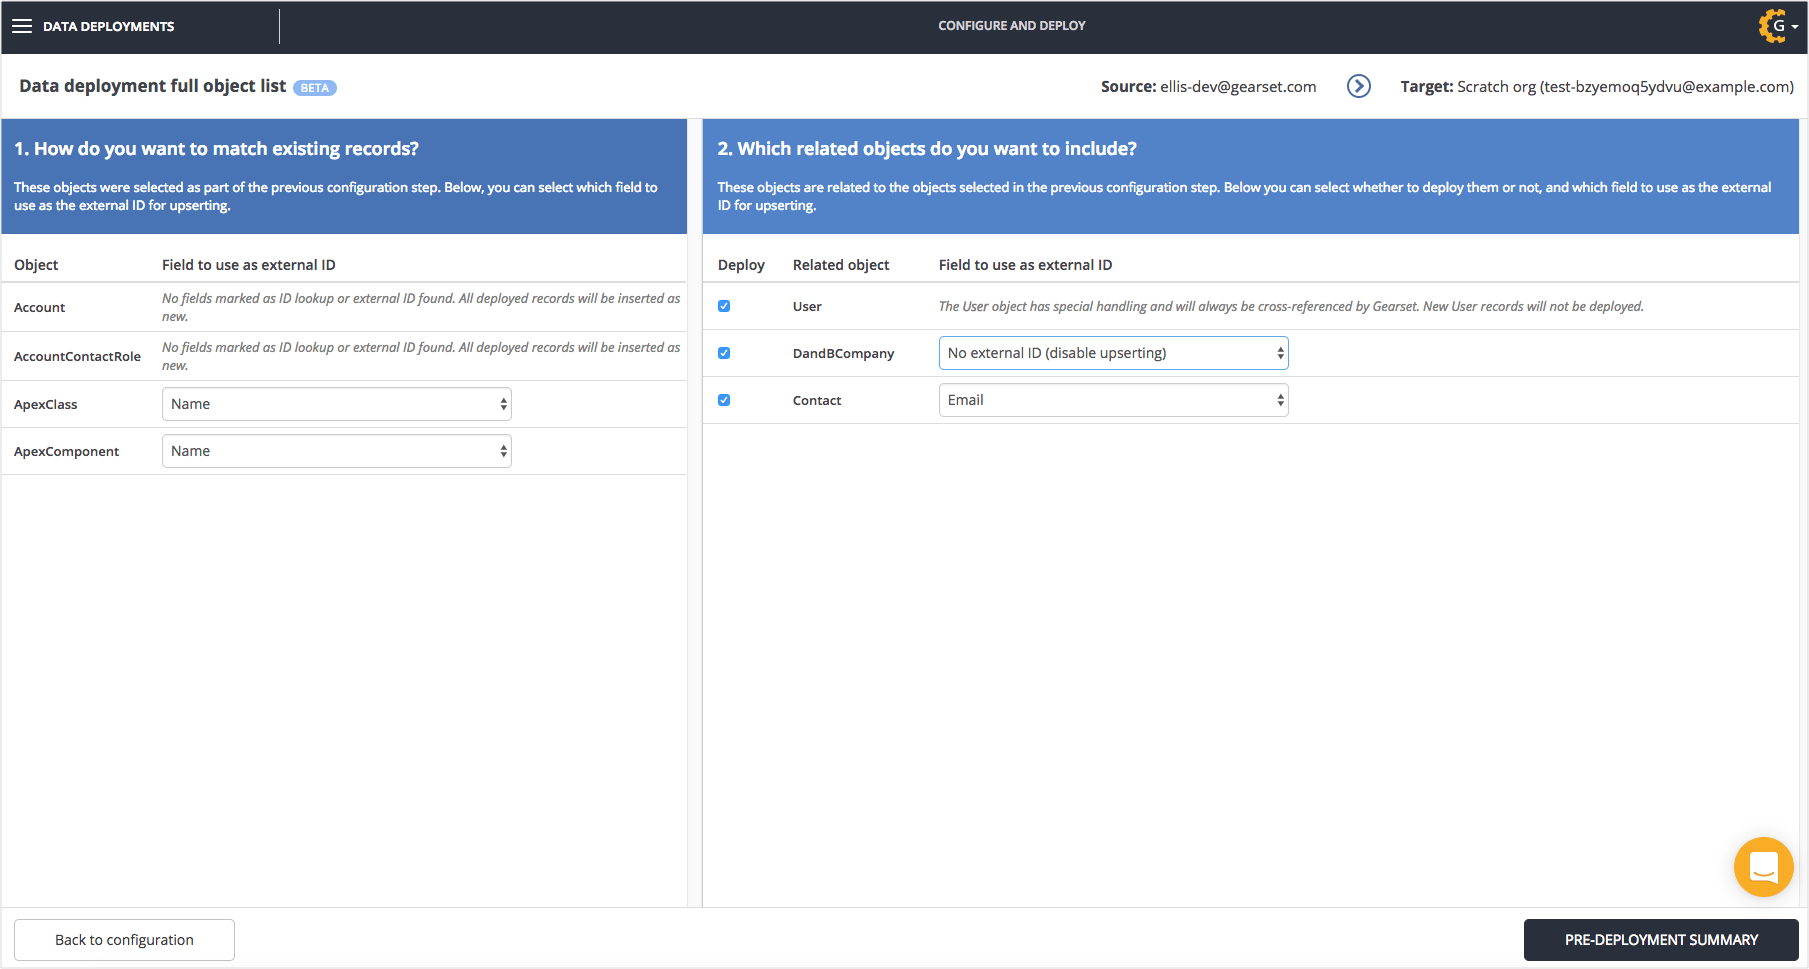Disable deploying the DandBCompany object
Image resolution: width=1809 pixels, height=969 pixels.
pyautogui.click(x=724, y=353)
